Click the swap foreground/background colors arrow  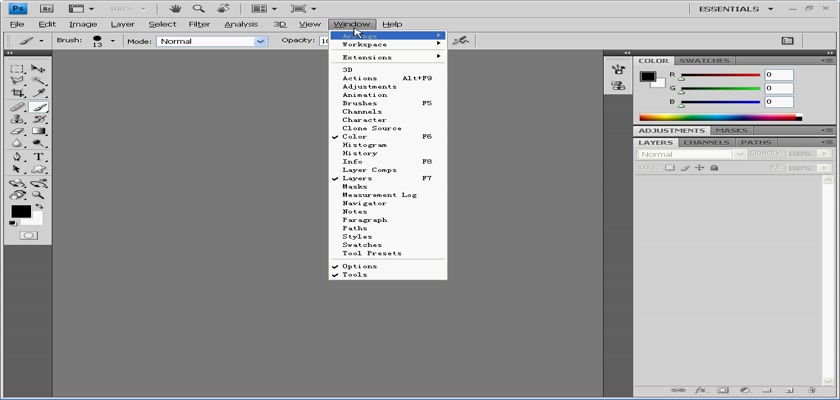[39, 206]
